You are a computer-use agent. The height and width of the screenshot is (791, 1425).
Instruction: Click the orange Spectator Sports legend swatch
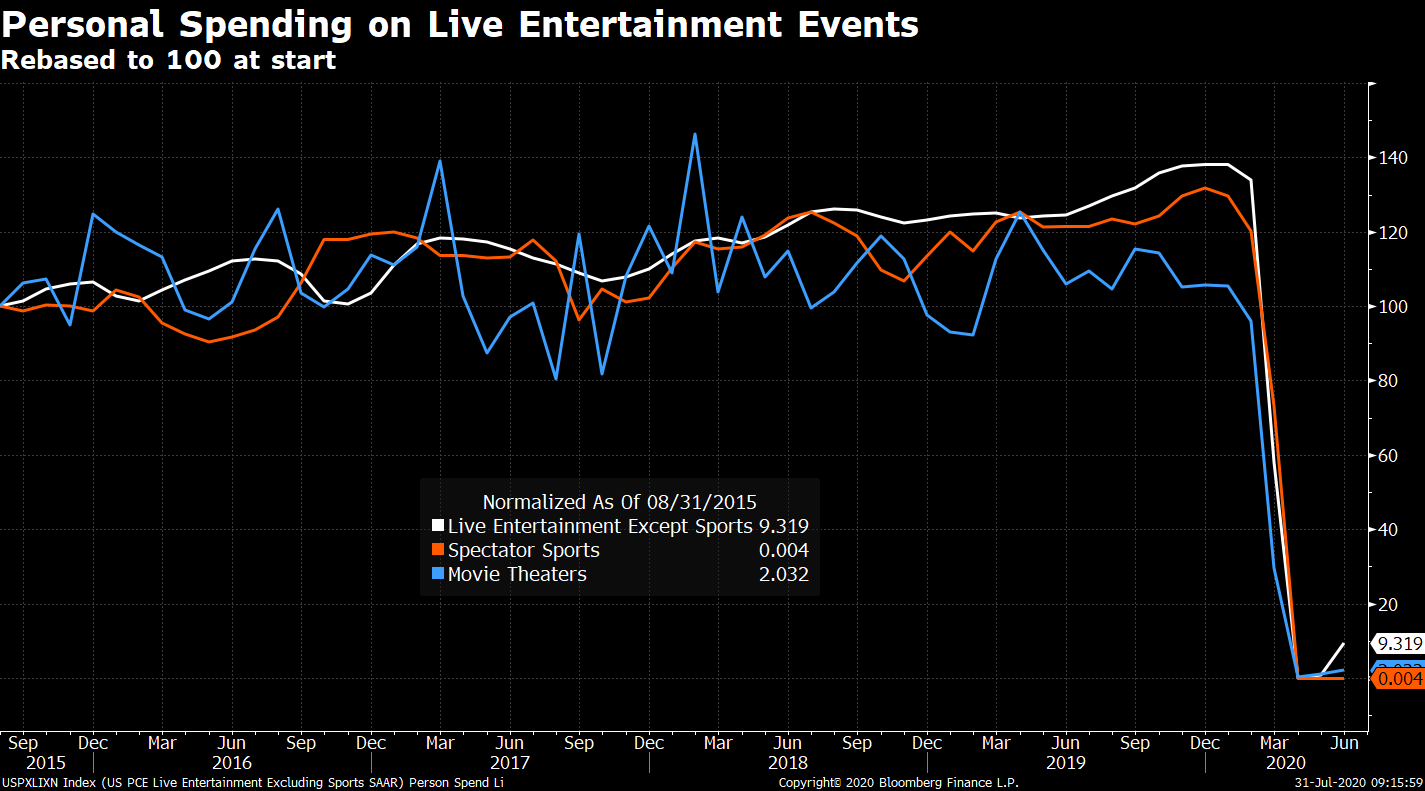(437, 550)
